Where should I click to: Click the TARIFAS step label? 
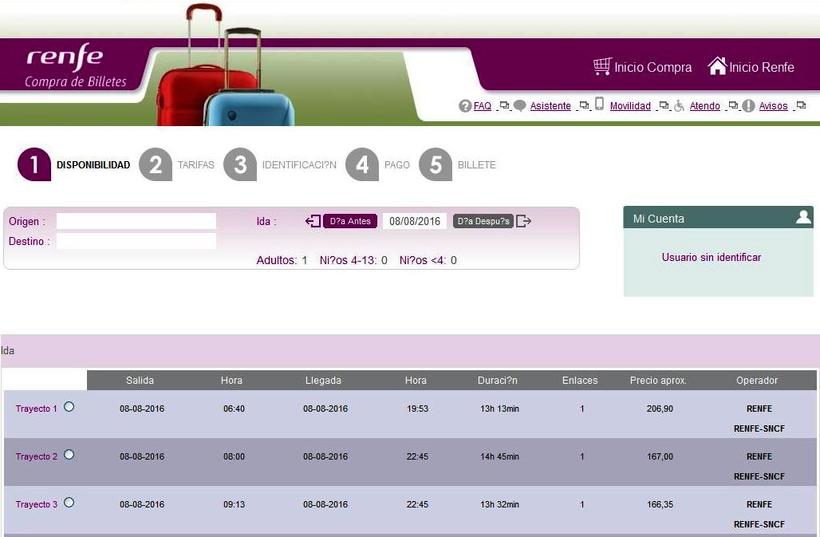pyautogui.click(x=196, y=165)
